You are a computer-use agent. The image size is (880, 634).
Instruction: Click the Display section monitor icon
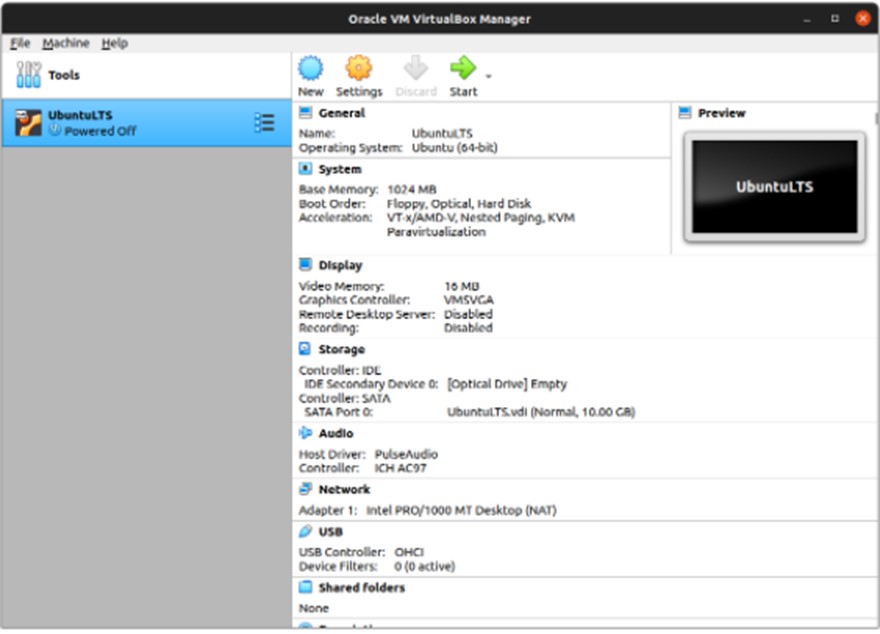305,265
